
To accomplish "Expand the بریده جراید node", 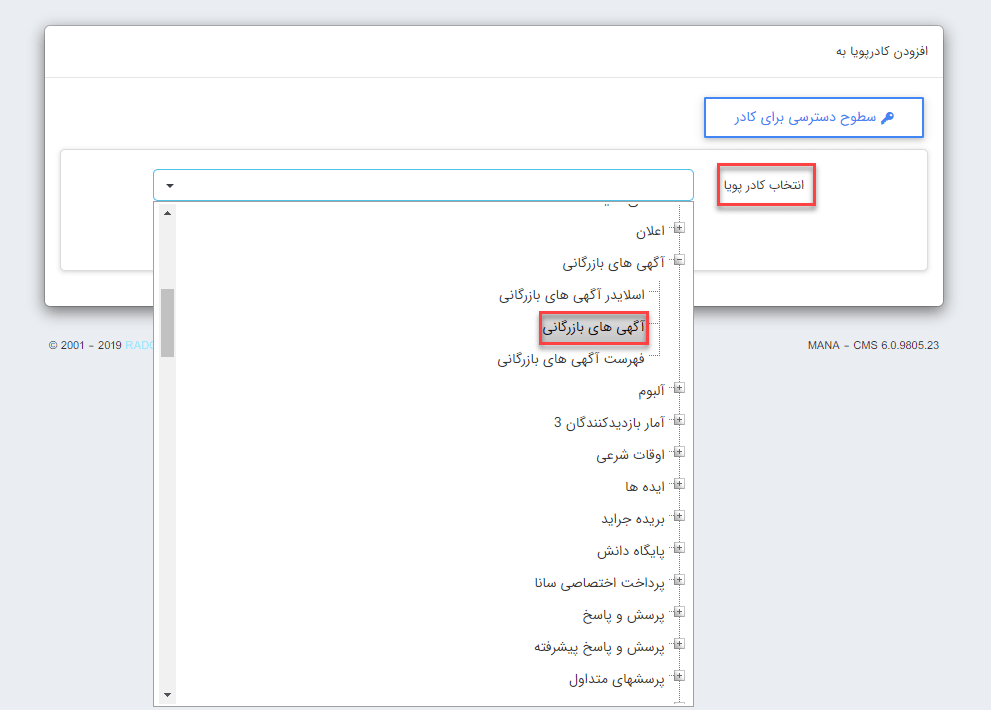I will coord(679,517).
